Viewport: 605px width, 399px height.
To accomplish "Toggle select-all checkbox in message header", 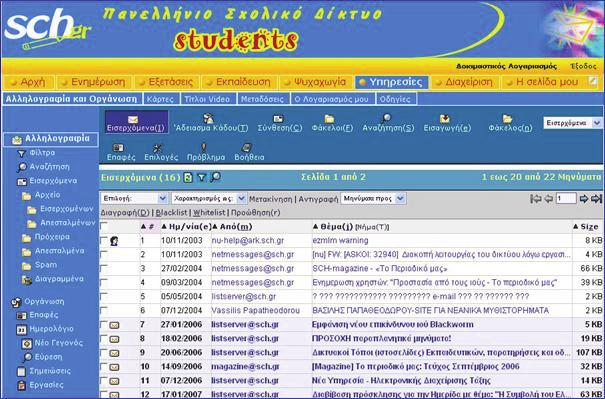I will (x=104, y=226).
